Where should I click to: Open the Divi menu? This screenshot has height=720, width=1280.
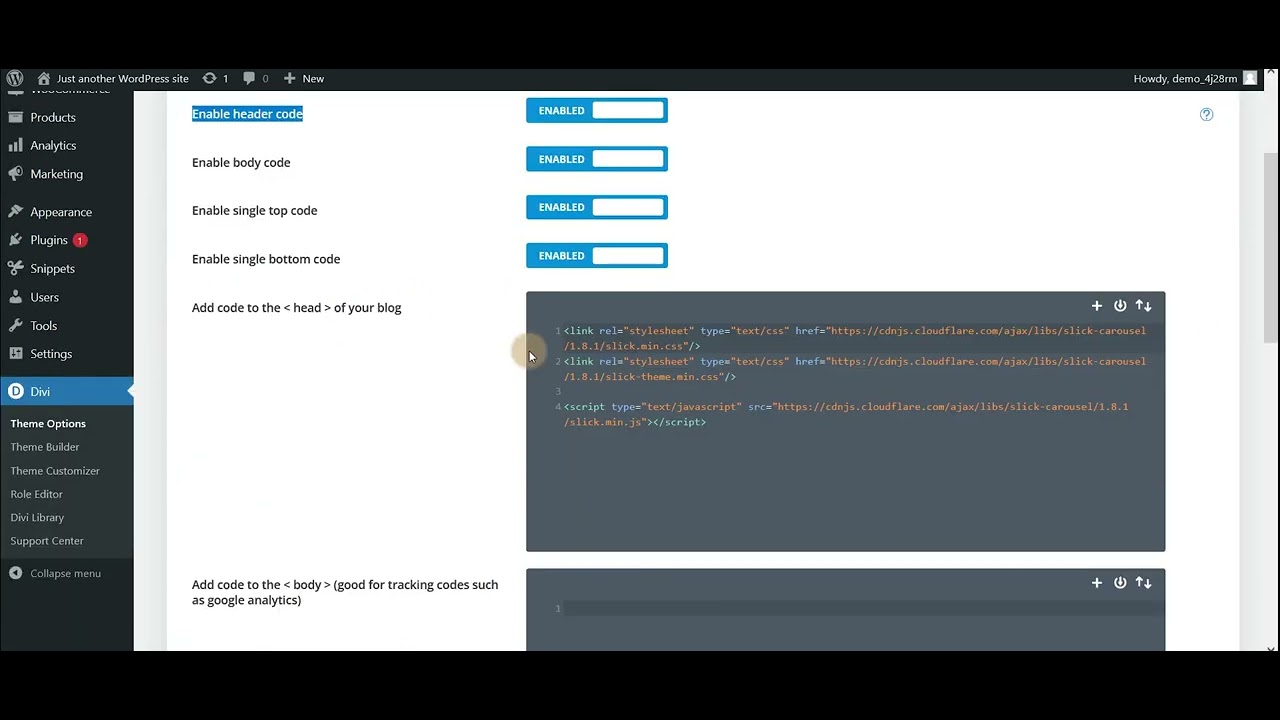67,391
